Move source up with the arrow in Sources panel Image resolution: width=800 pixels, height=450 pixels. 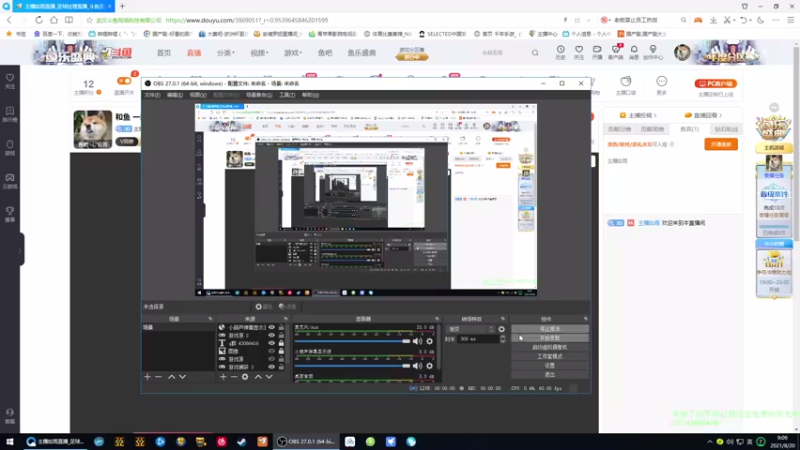tap(258, 377)
